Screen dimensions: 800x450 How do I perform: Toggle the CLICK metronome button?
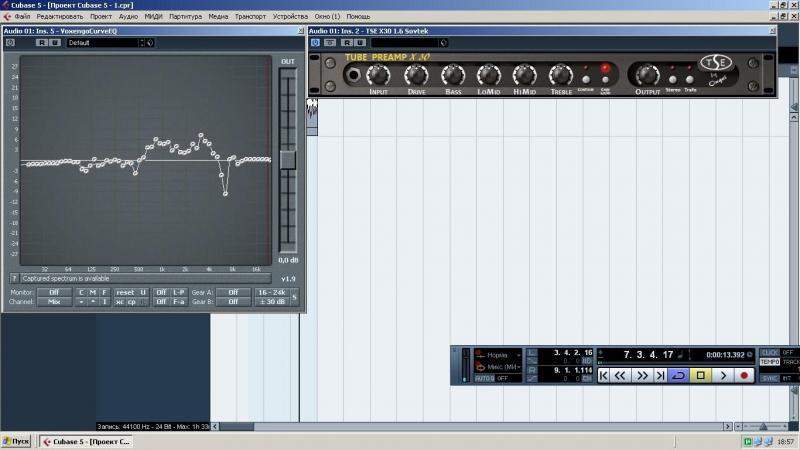coord(769,352)
